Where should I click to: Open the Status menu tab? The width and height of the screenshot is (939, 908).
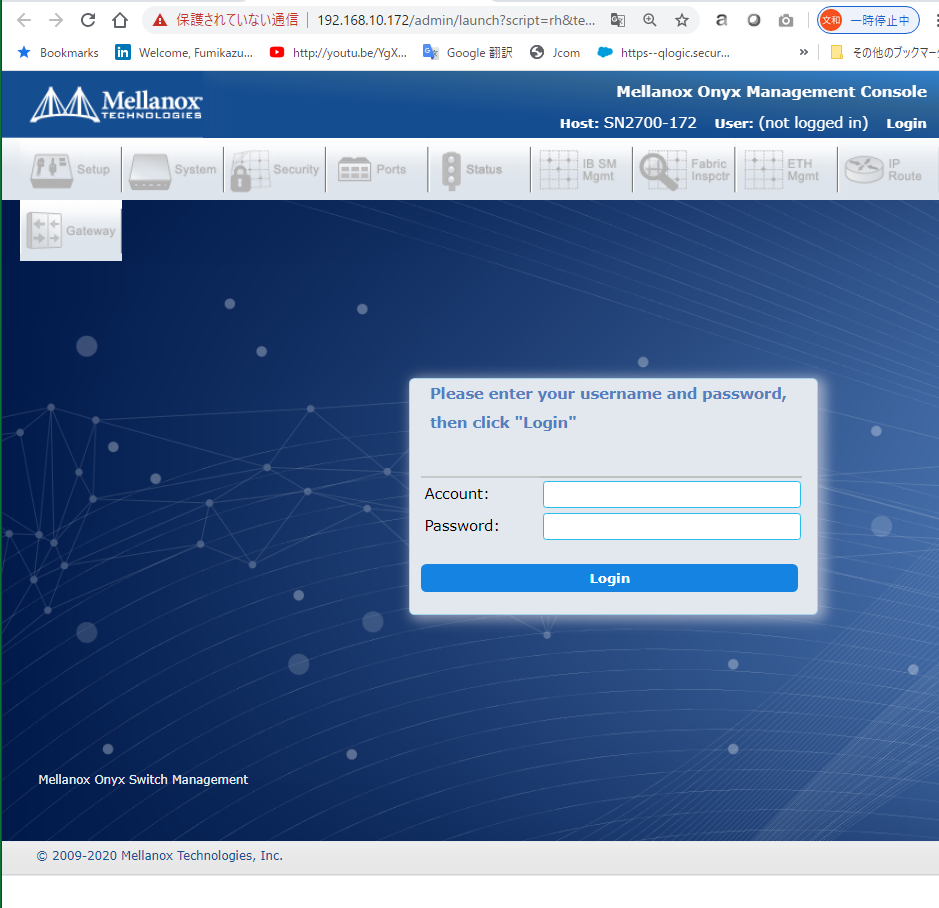coord(480,170)
